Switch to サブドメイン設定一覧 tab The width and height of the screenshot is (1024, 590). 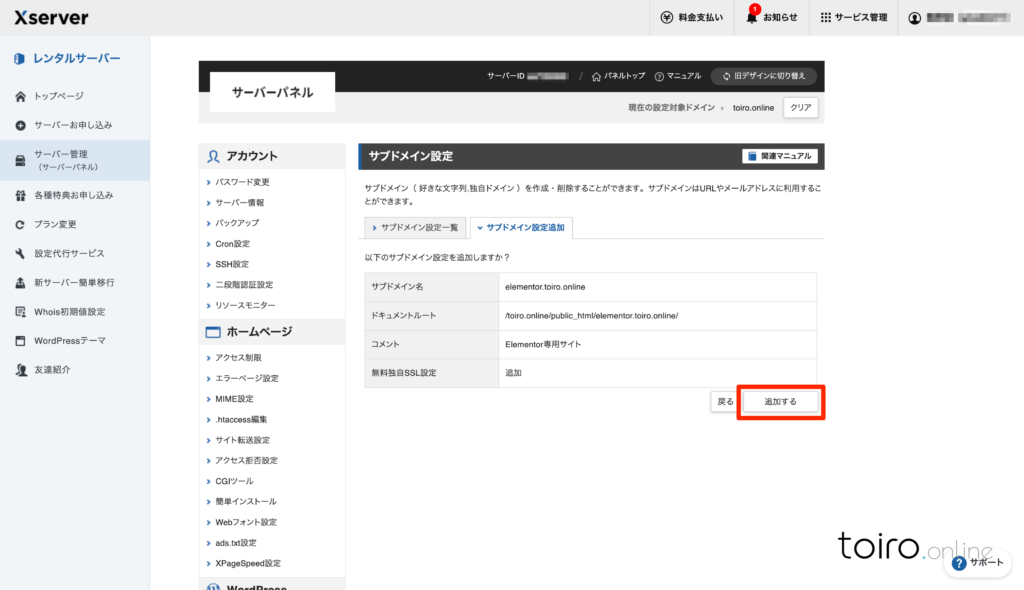(413, 228)
